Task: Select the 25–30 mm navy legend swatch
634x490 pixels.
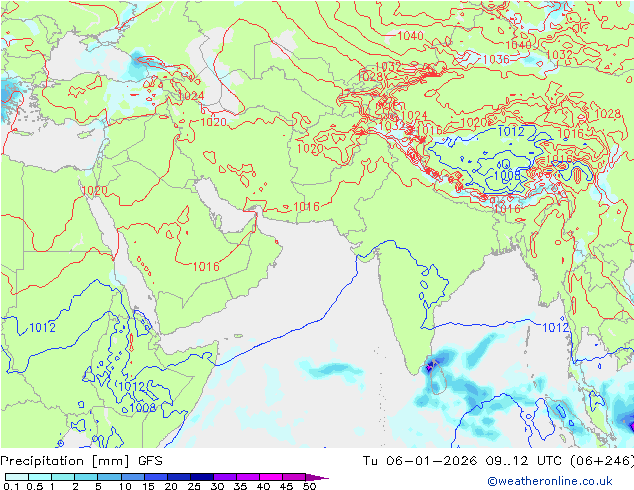Action: 202,477
